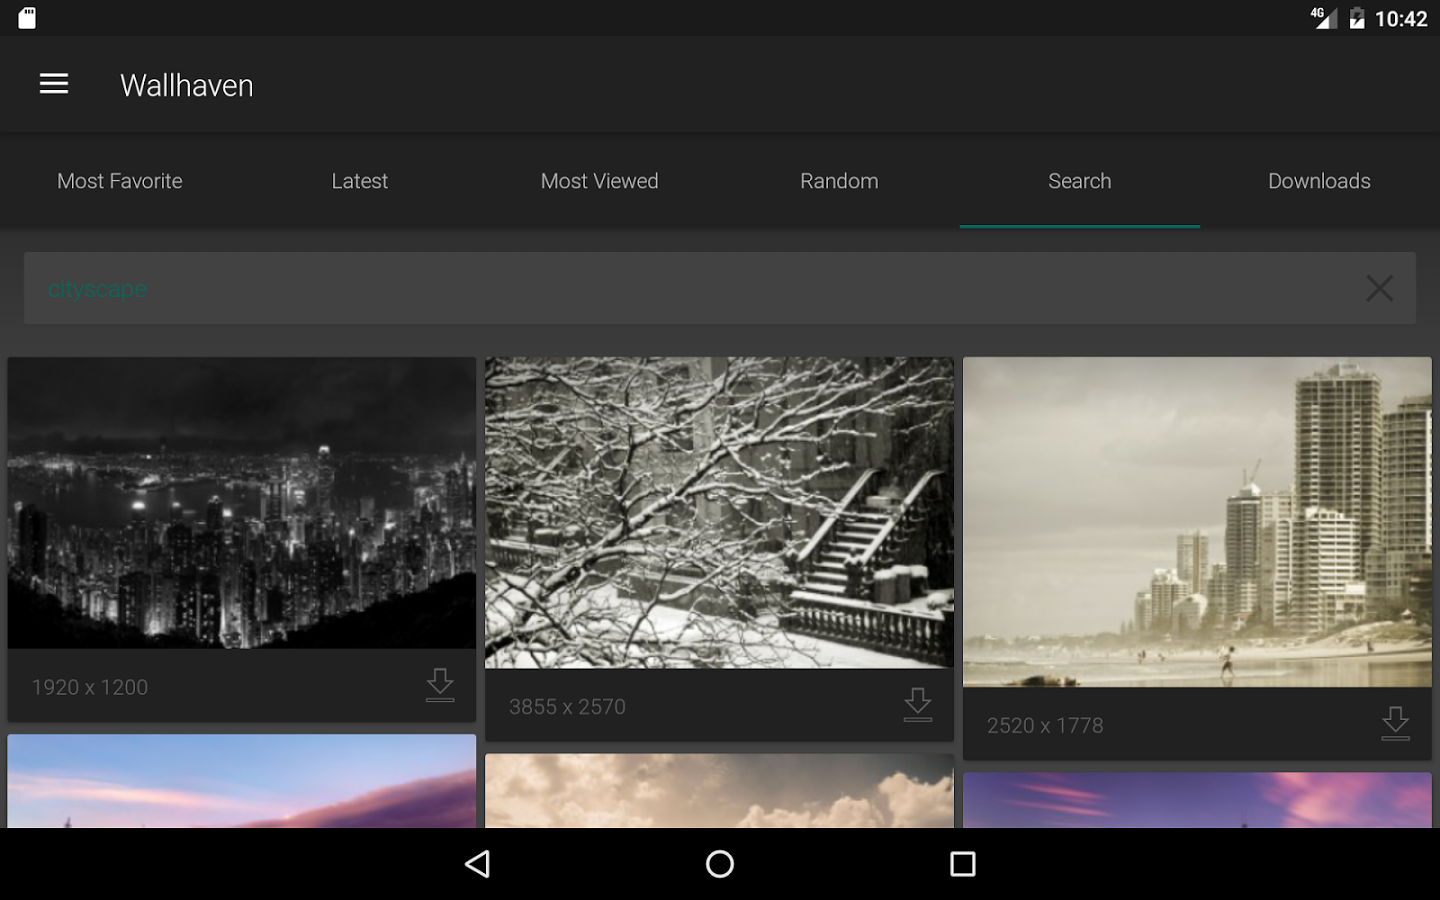
Task: Open the navigation drawer hamburger menu
Action: point(53,84)
